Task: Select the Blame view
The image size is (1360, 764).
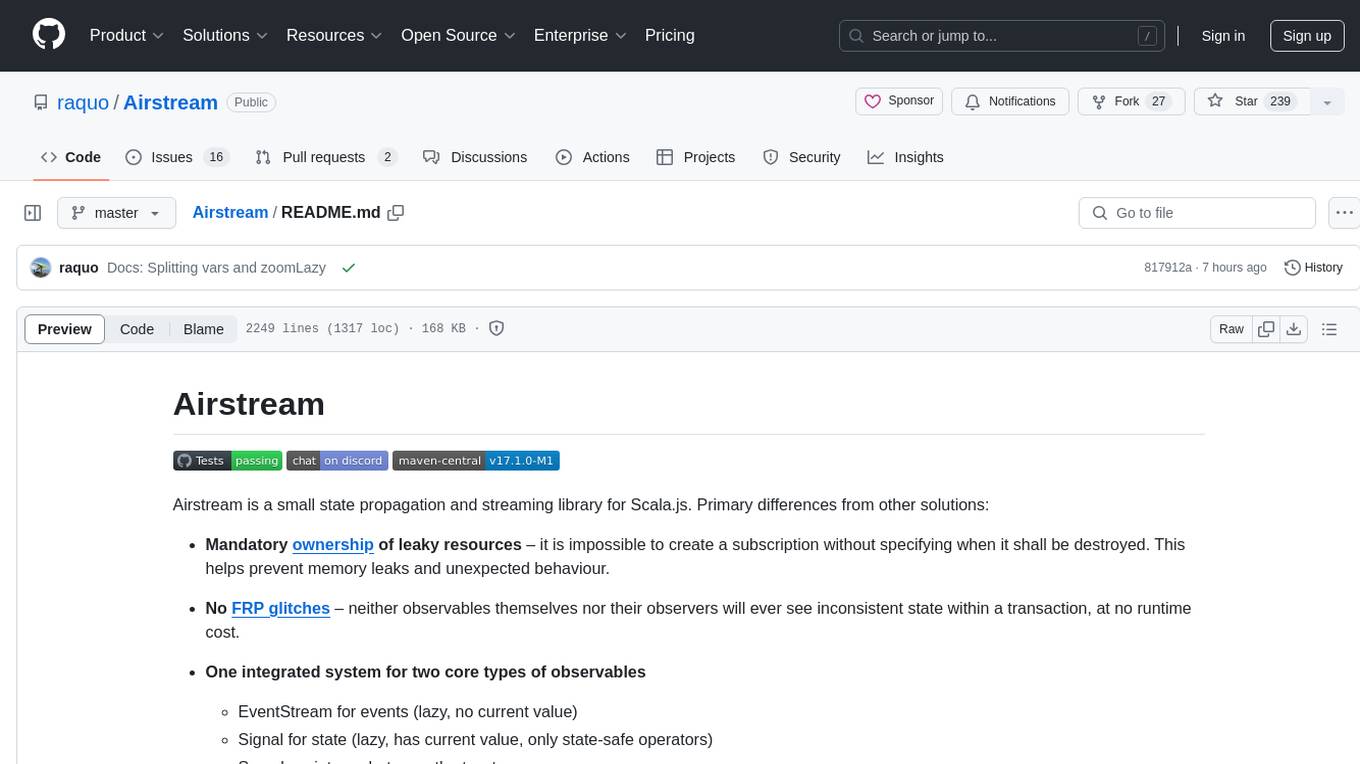Action: (203, 329)
